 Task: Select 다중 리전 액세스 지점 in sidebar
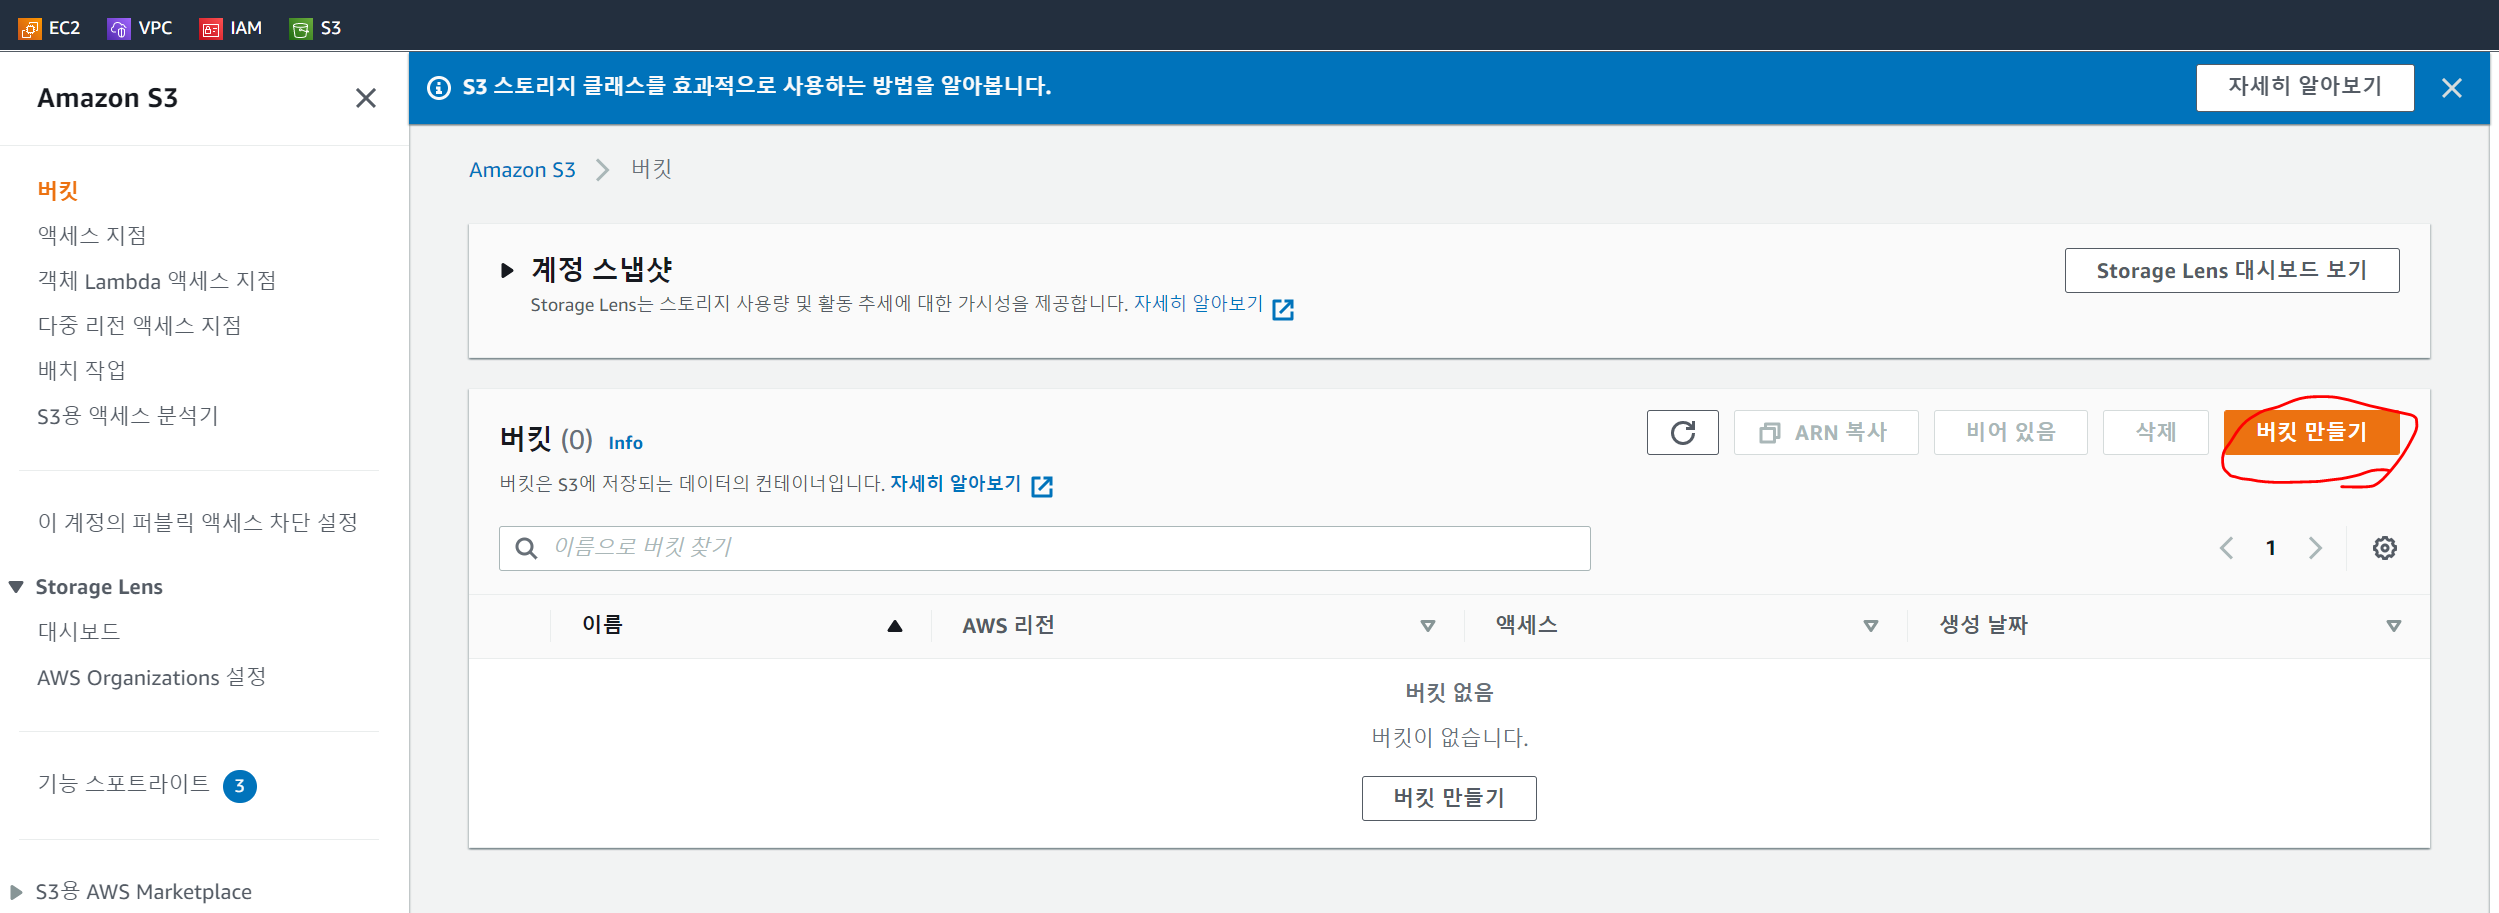tap(140, 325)
